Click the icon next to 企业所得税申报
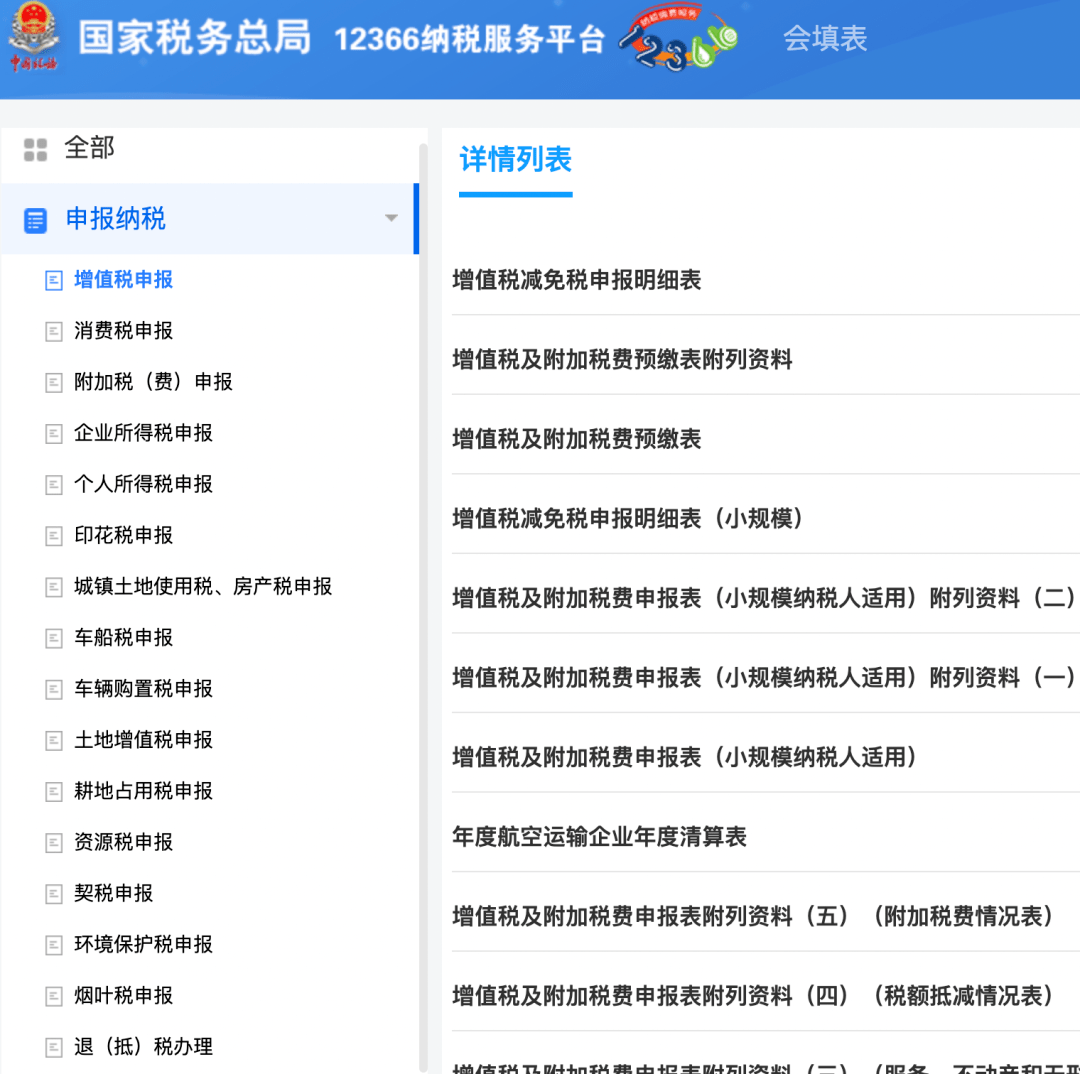Viewport: 1080px width, 1074px height. [x=54, y=433]
